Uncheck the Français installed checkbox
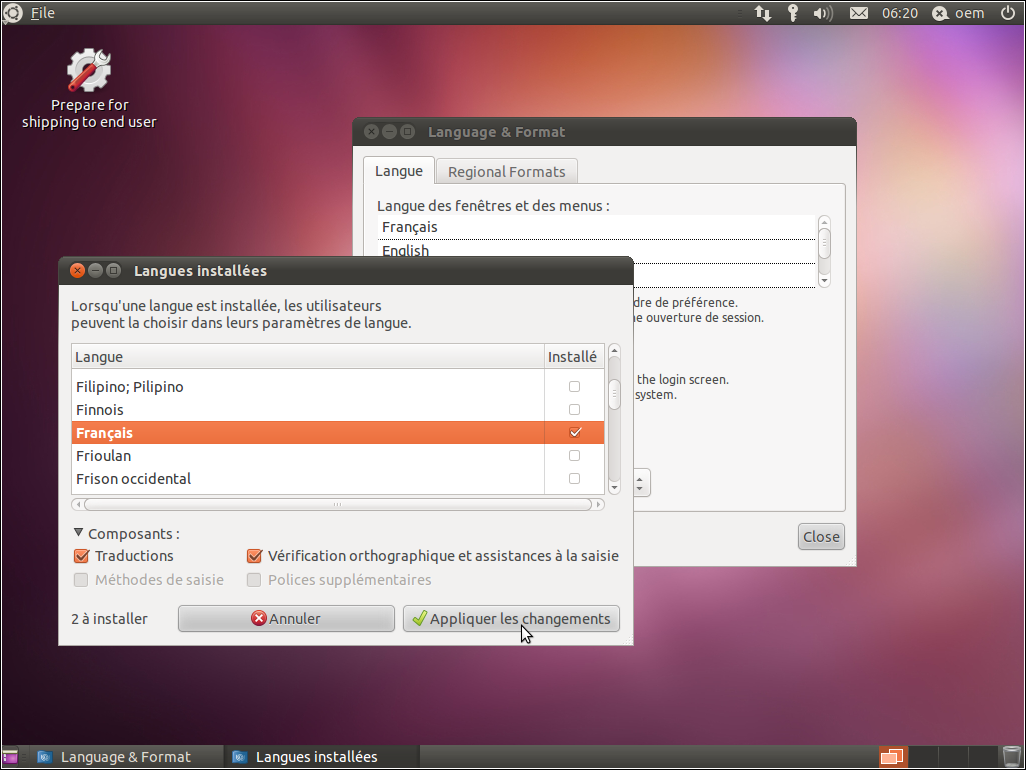Viewport: 1026px width, 770px height. 574,433
